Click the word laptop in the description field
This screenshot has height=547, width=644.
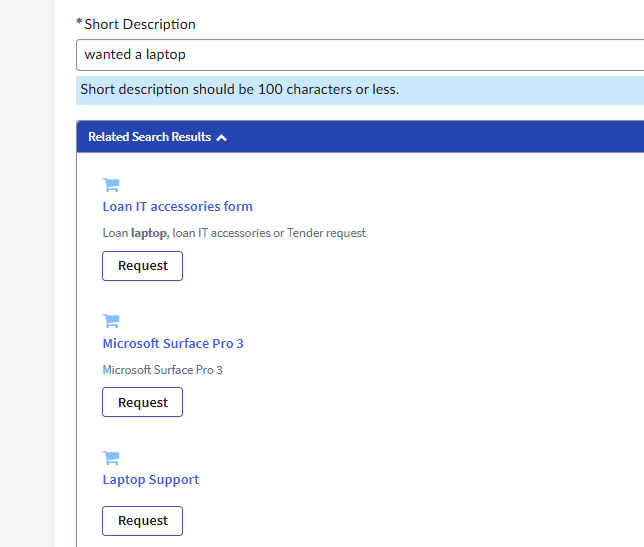coord(166,55)
